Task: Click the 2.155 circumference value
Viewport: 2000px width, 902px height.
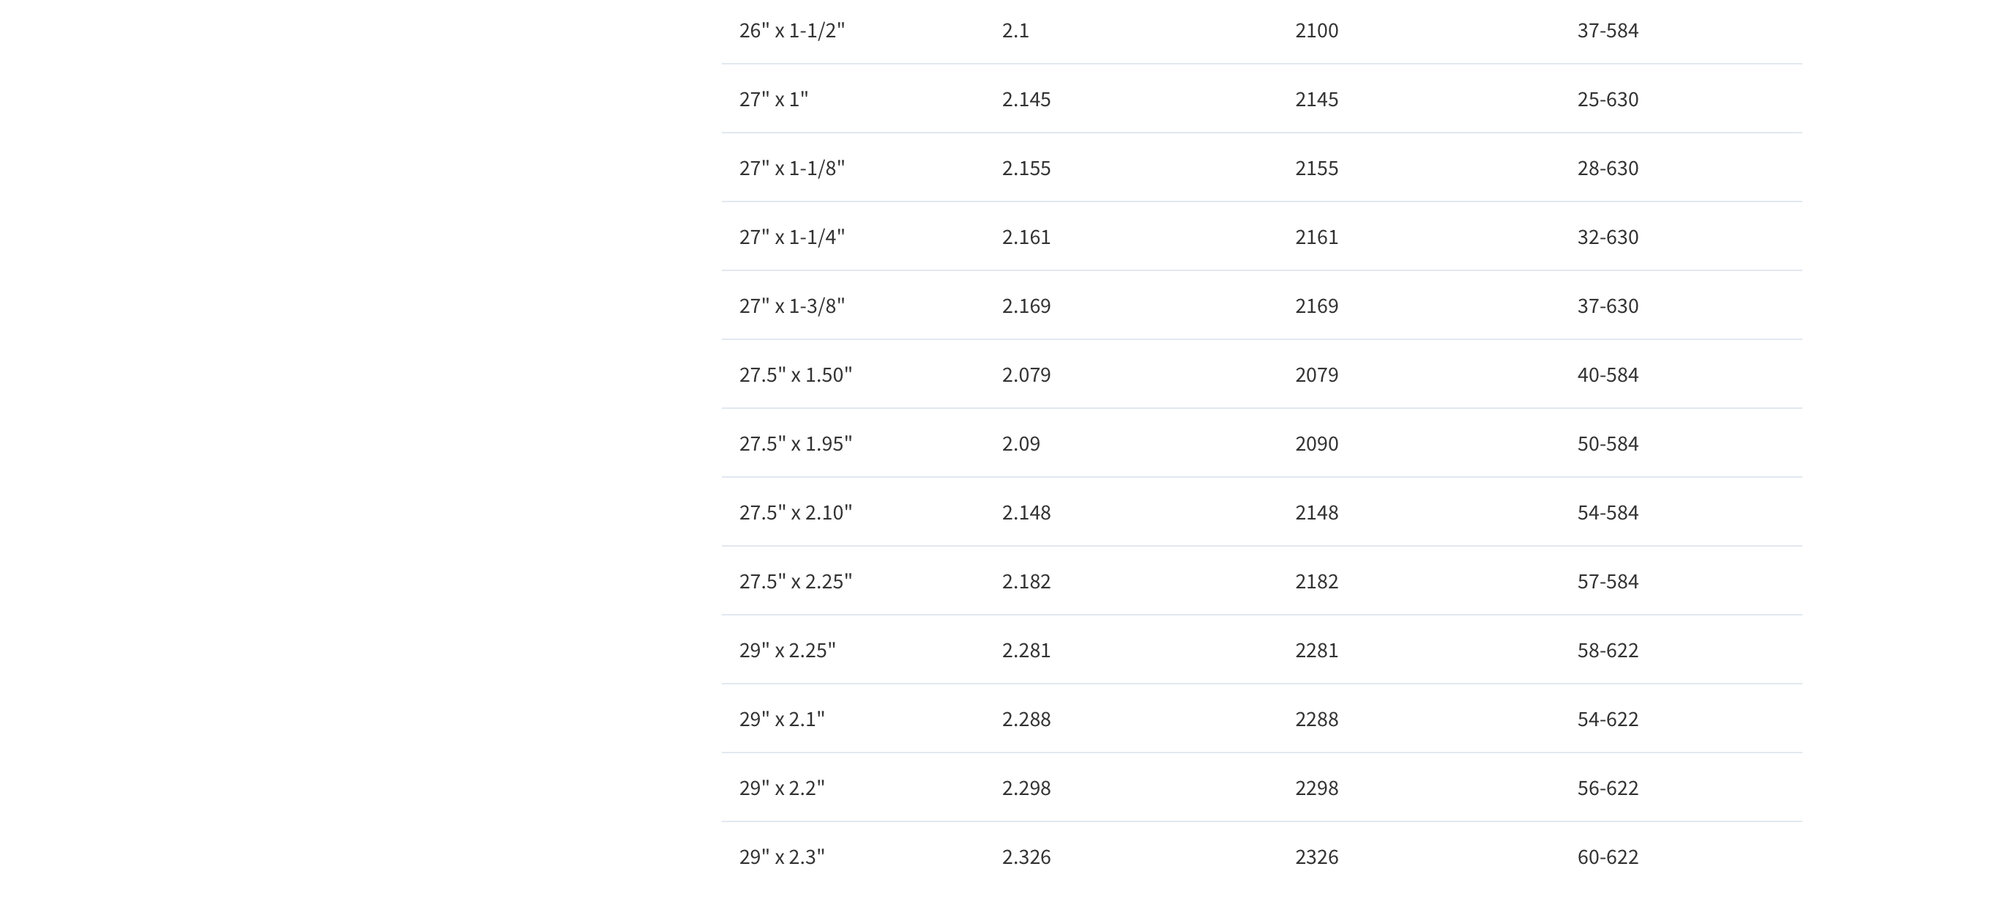Action: point(1026,168)
